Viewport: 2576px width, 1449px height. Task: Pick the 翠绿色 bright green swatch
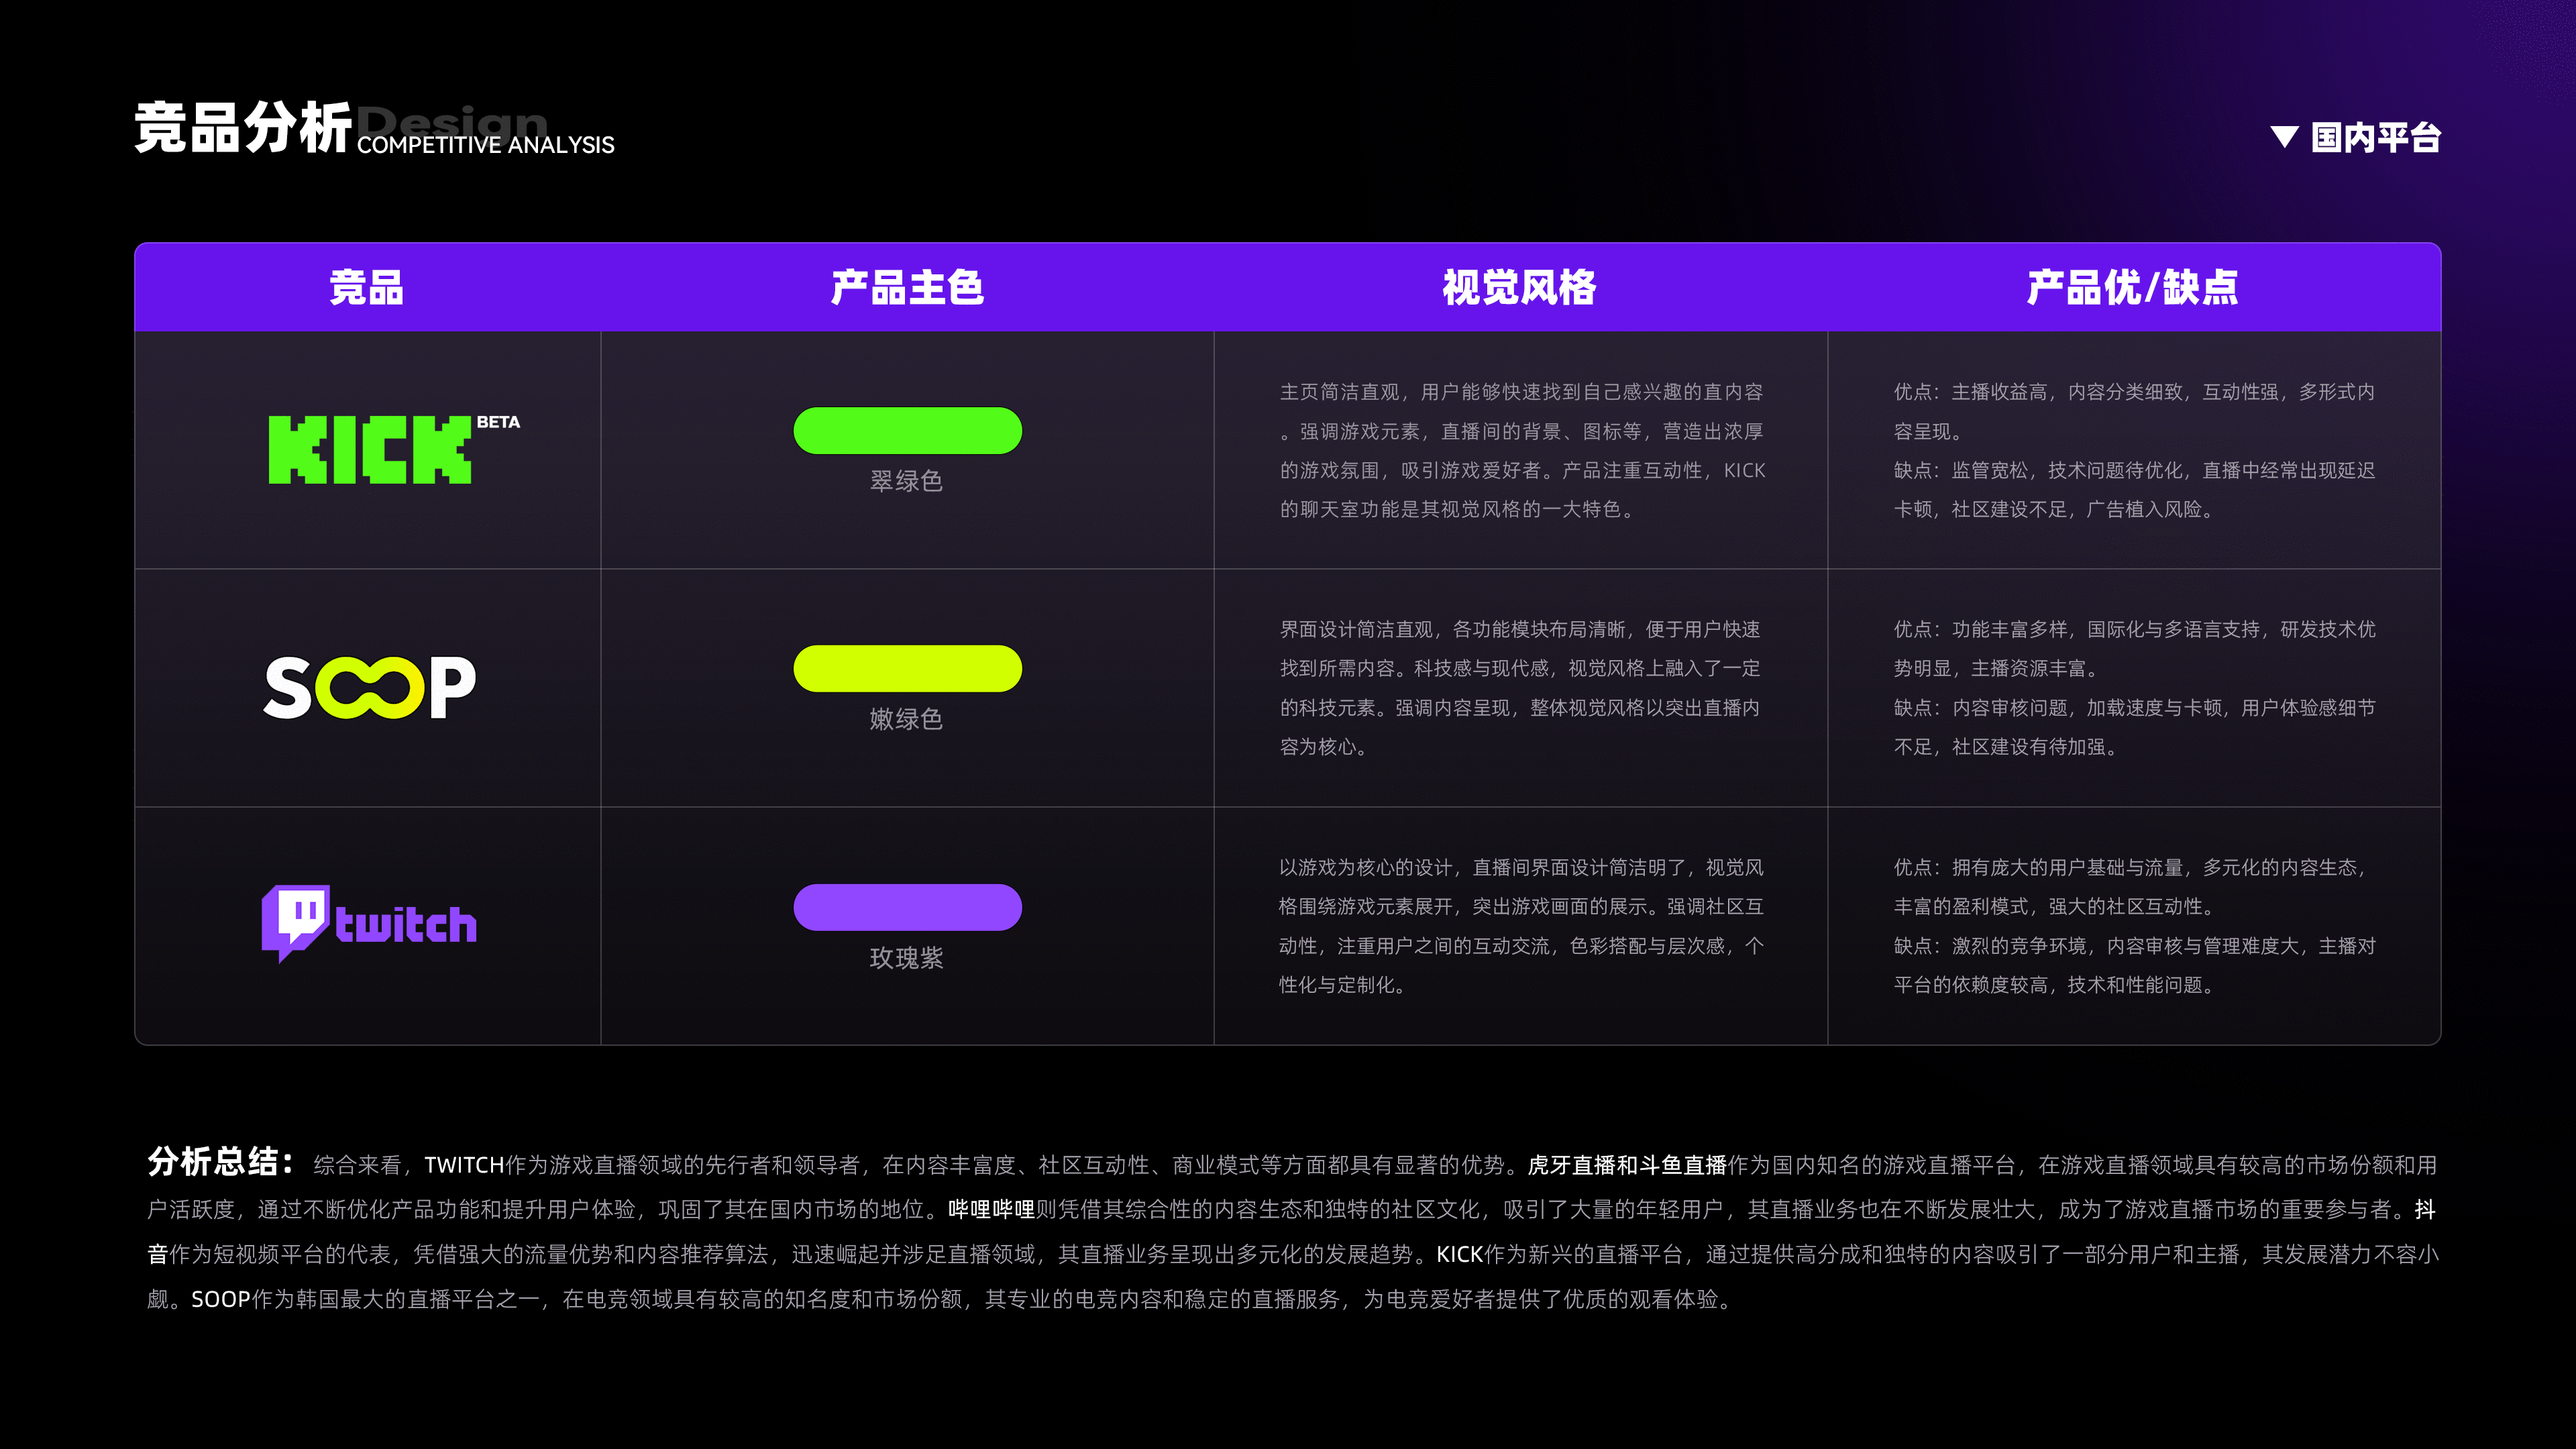(x=907, y=431)
